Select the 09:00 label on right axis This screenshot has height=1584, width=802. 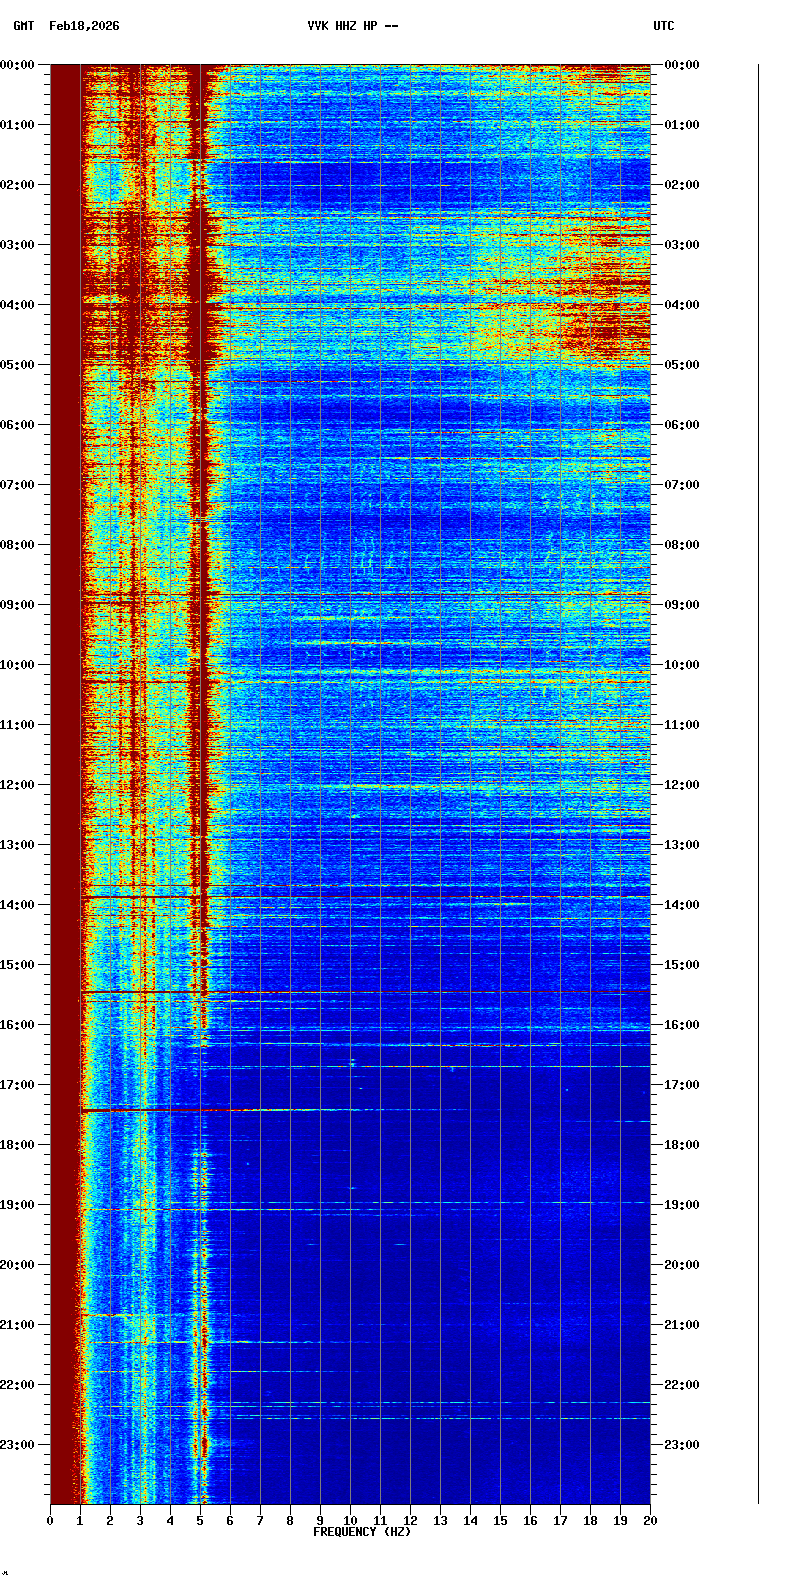[x=682, y=605]
